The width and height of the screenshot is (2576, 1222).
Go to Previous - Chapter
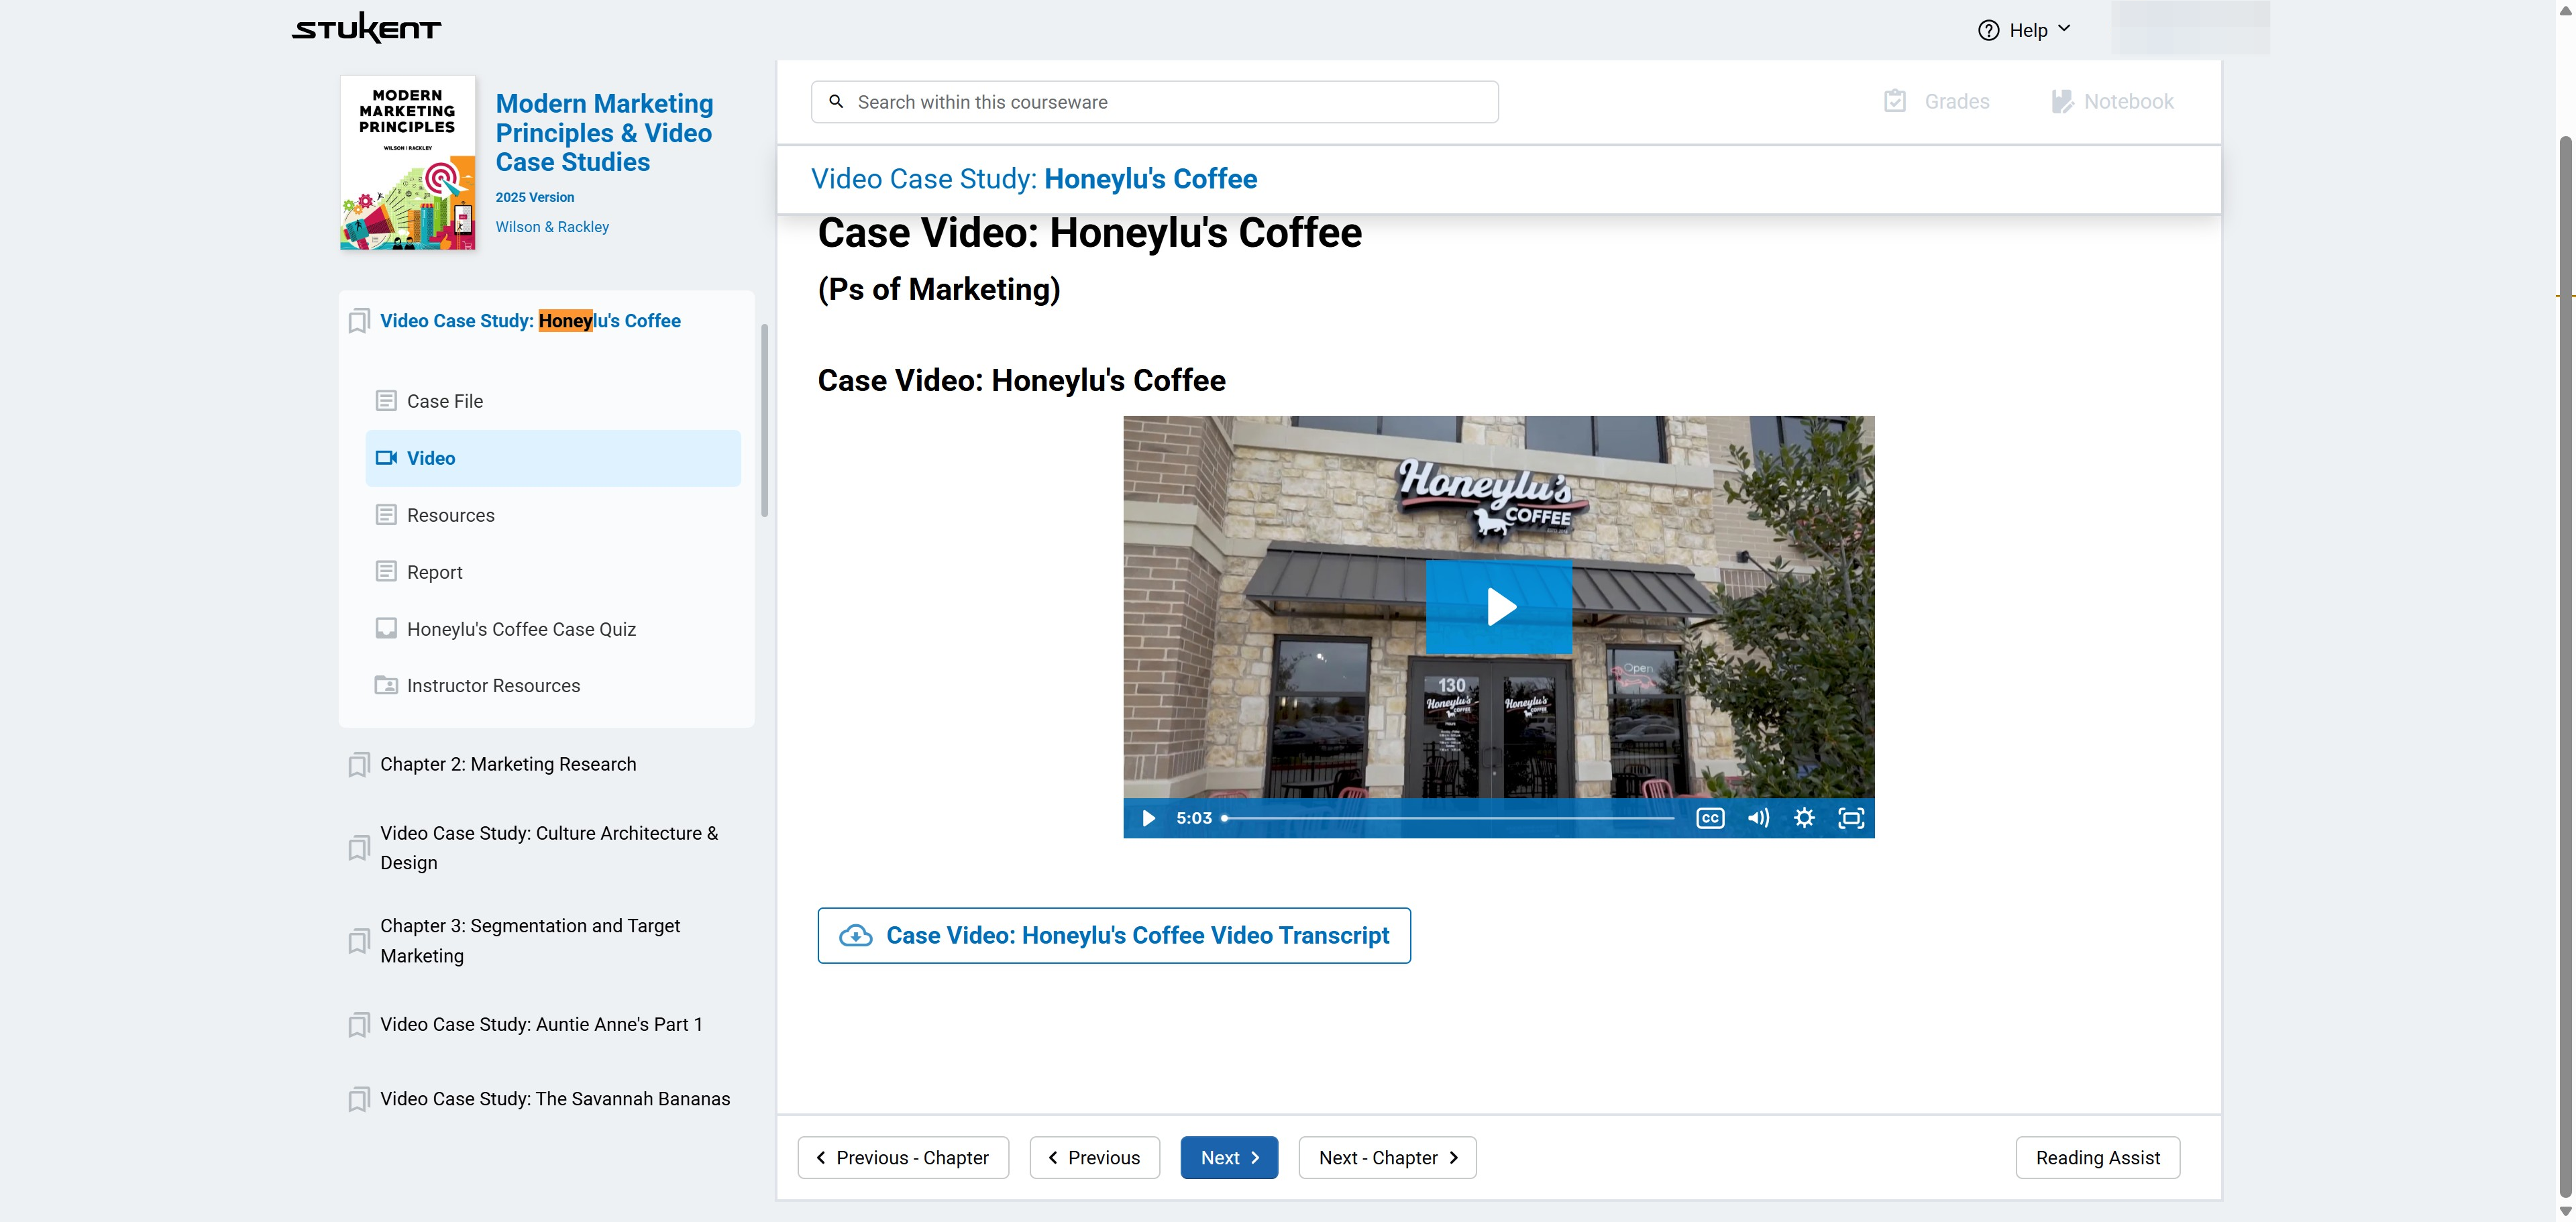pyautogui.click(x=903, y=1158)
